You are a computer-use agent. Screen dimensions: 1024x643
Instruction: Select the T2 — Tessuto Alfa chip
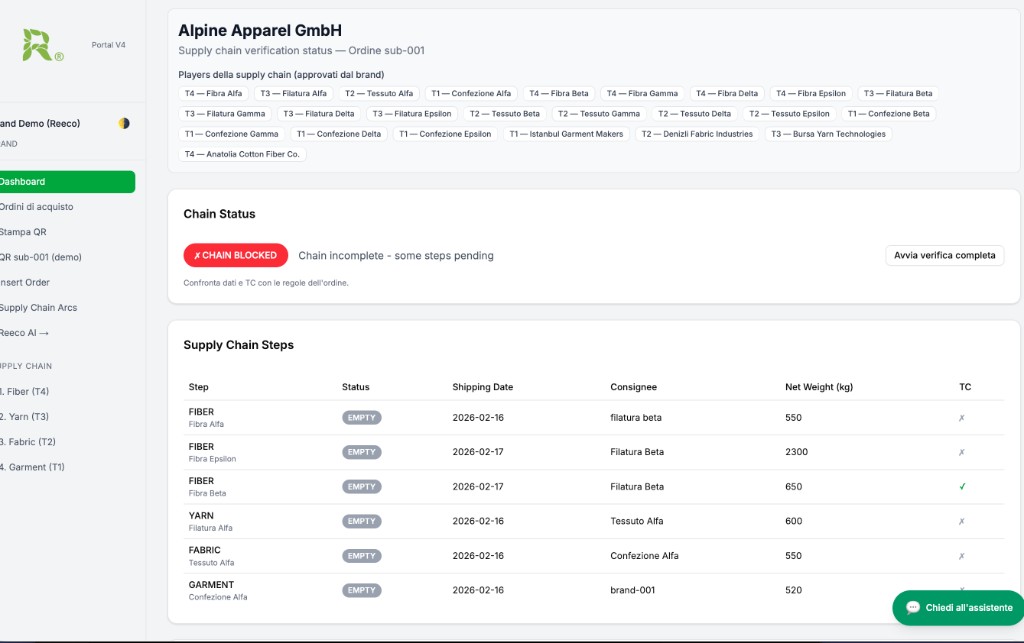[379, 93]
